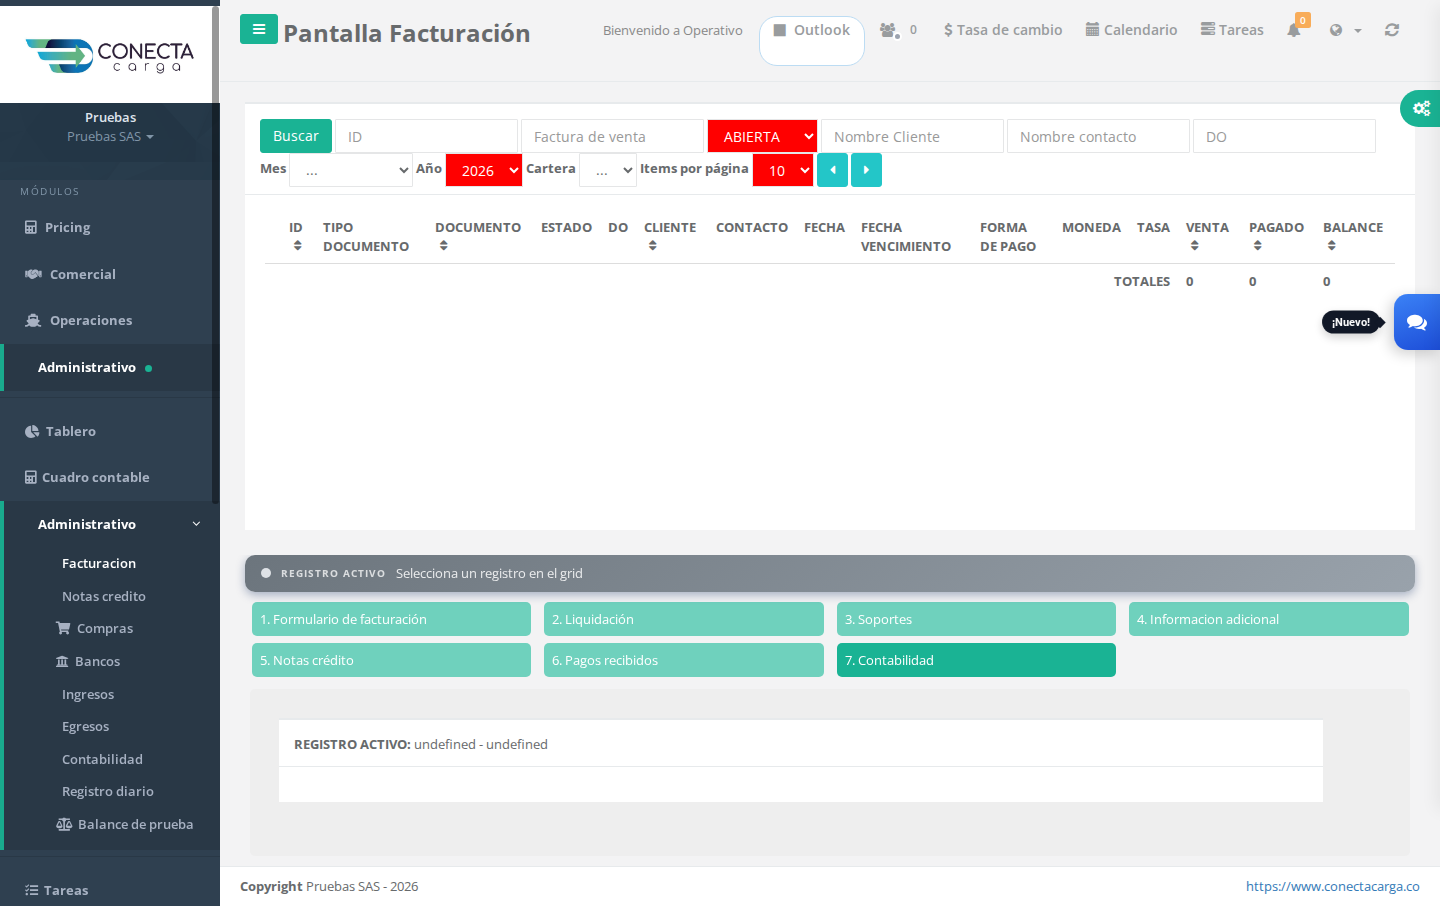Open the Cartera dropdown
This screenshot has height=906, width=1440.
tap(608, 170)
